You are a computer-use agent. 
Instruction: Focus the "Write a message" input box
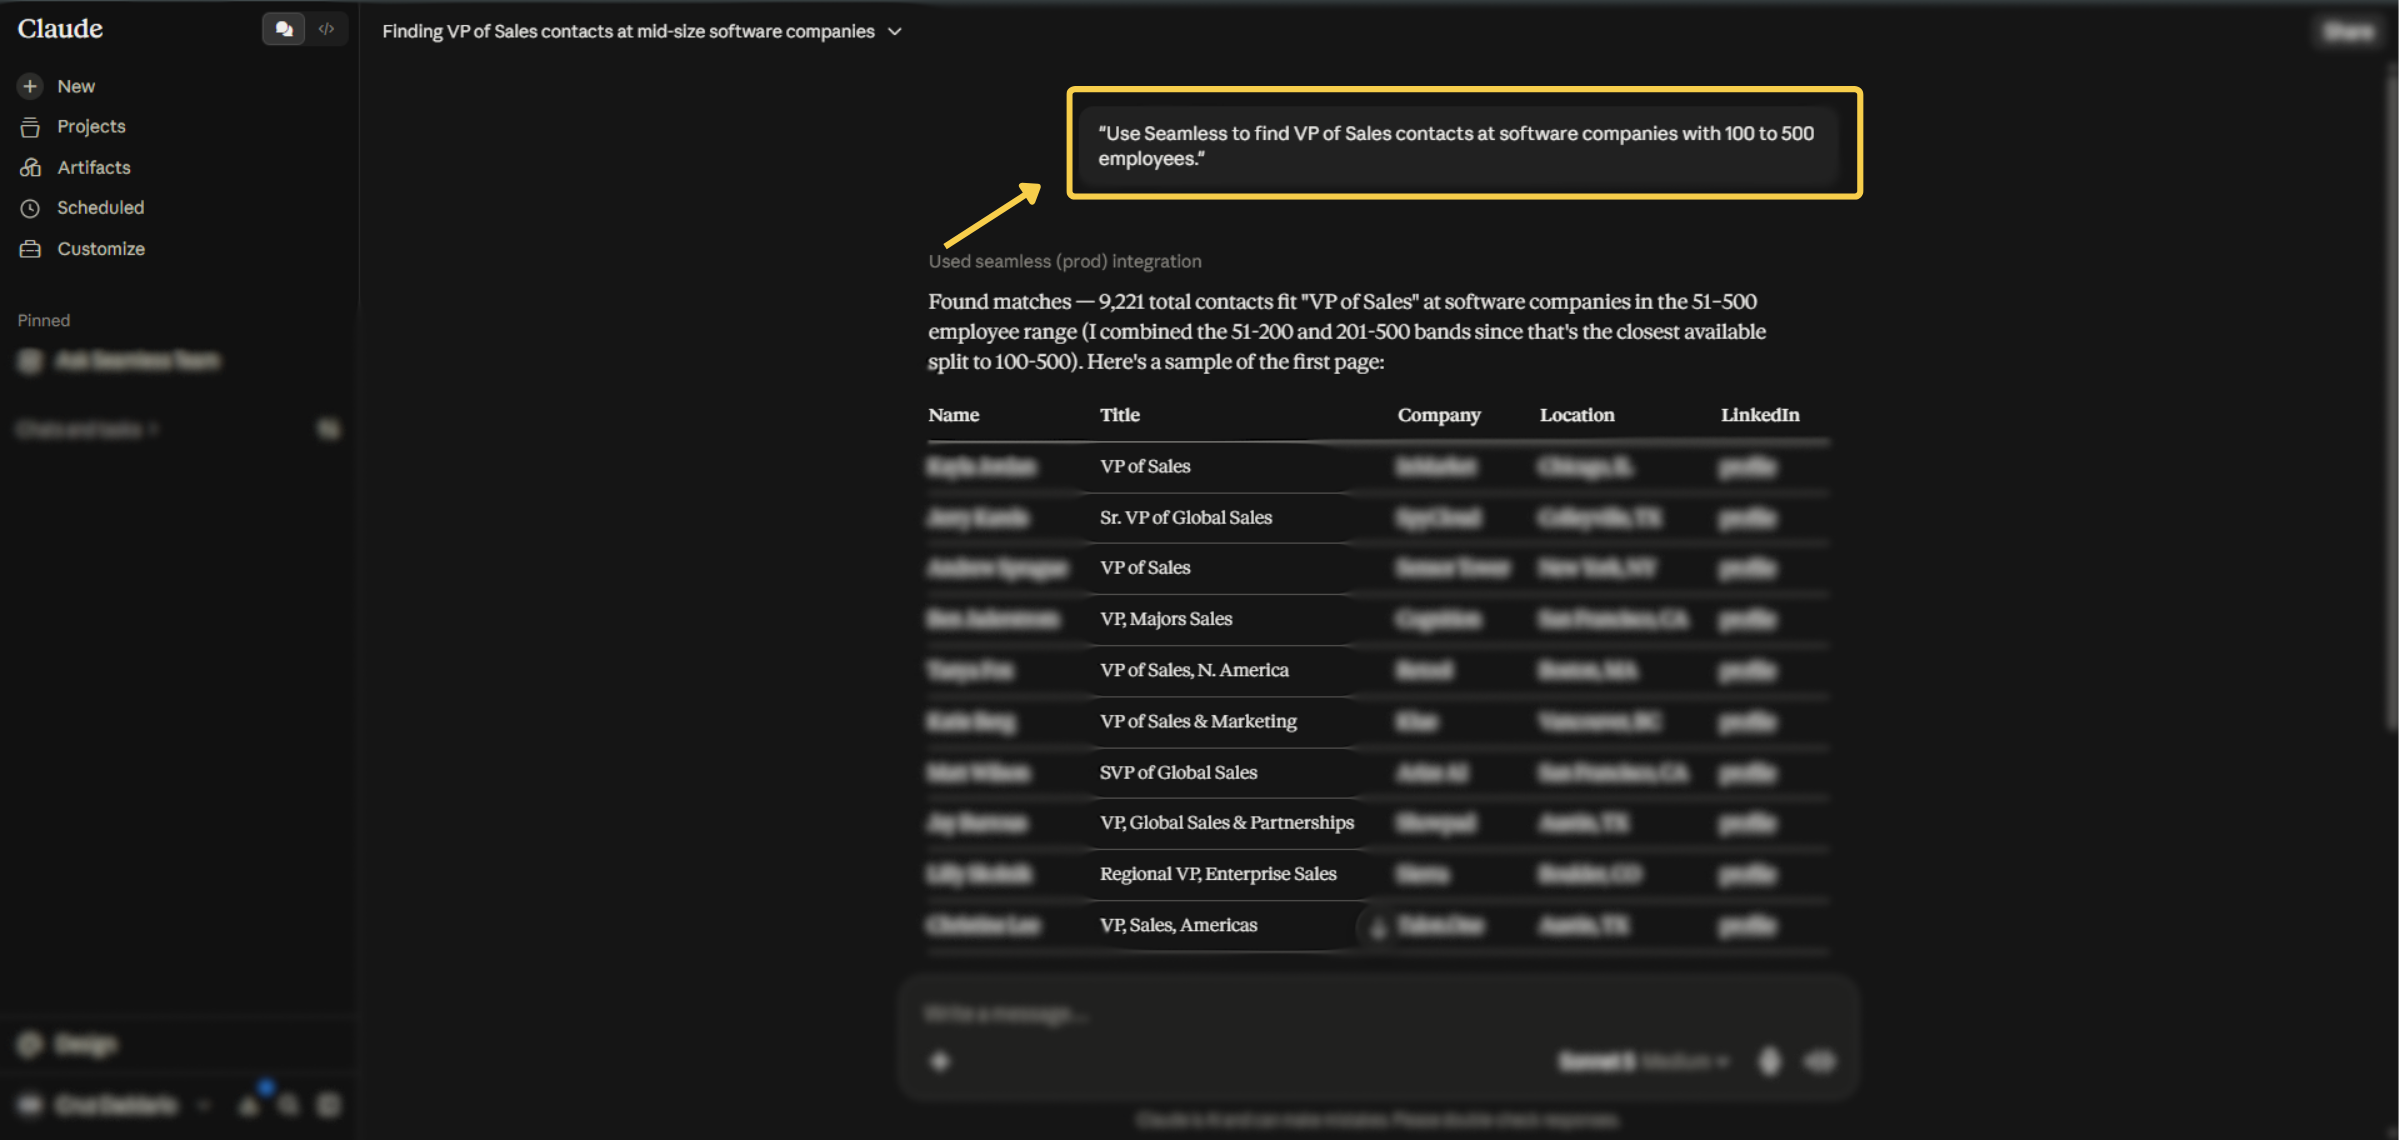1378,1014
